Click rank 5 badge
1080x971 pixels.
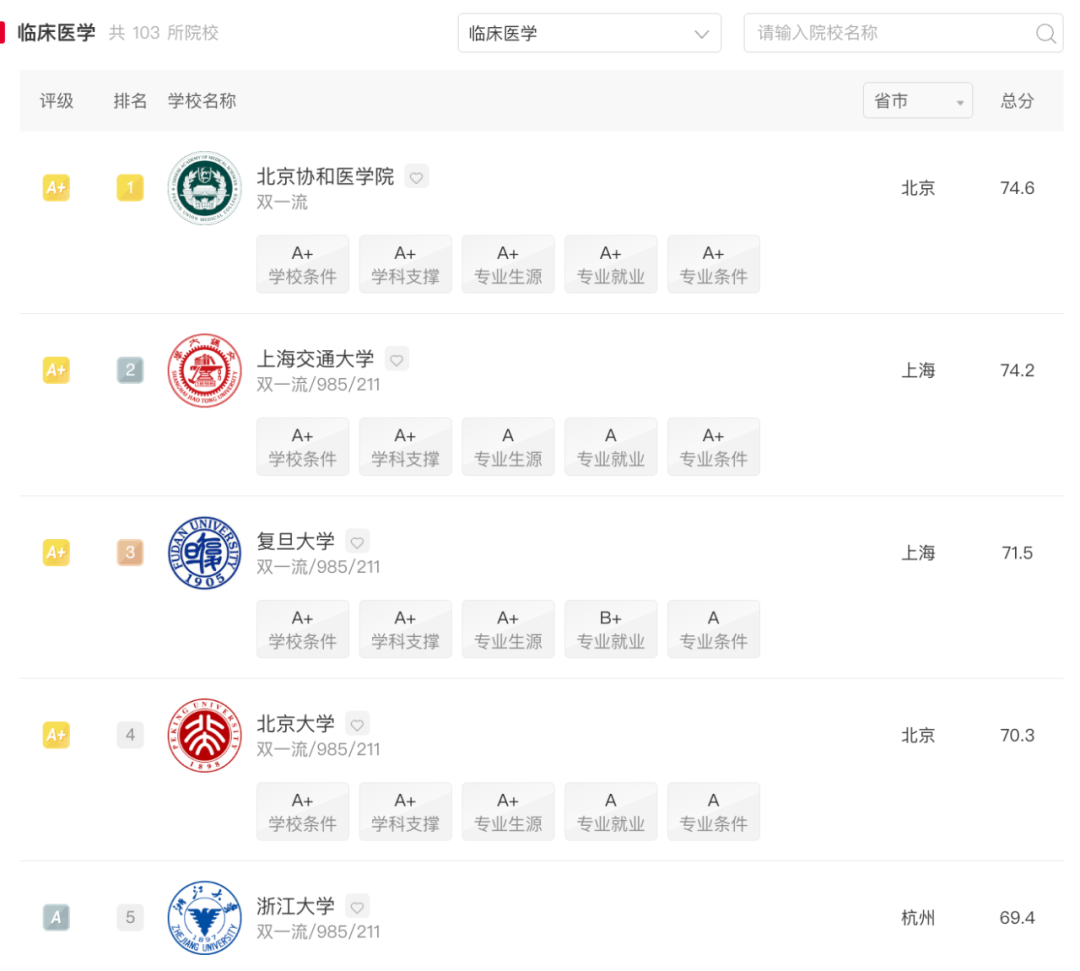click(x=130, y=918)
